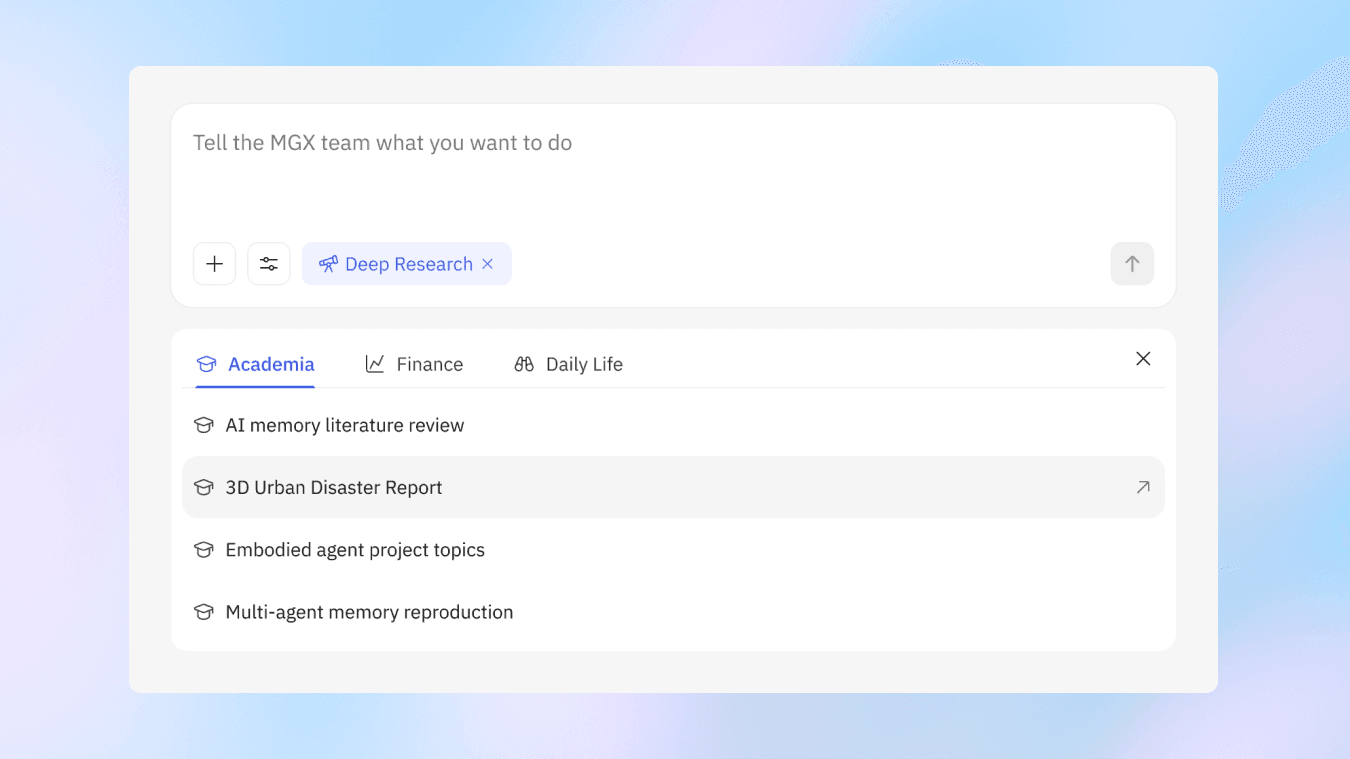Select 'AI memory literature review' suggestion

click(x=673, y=425)
